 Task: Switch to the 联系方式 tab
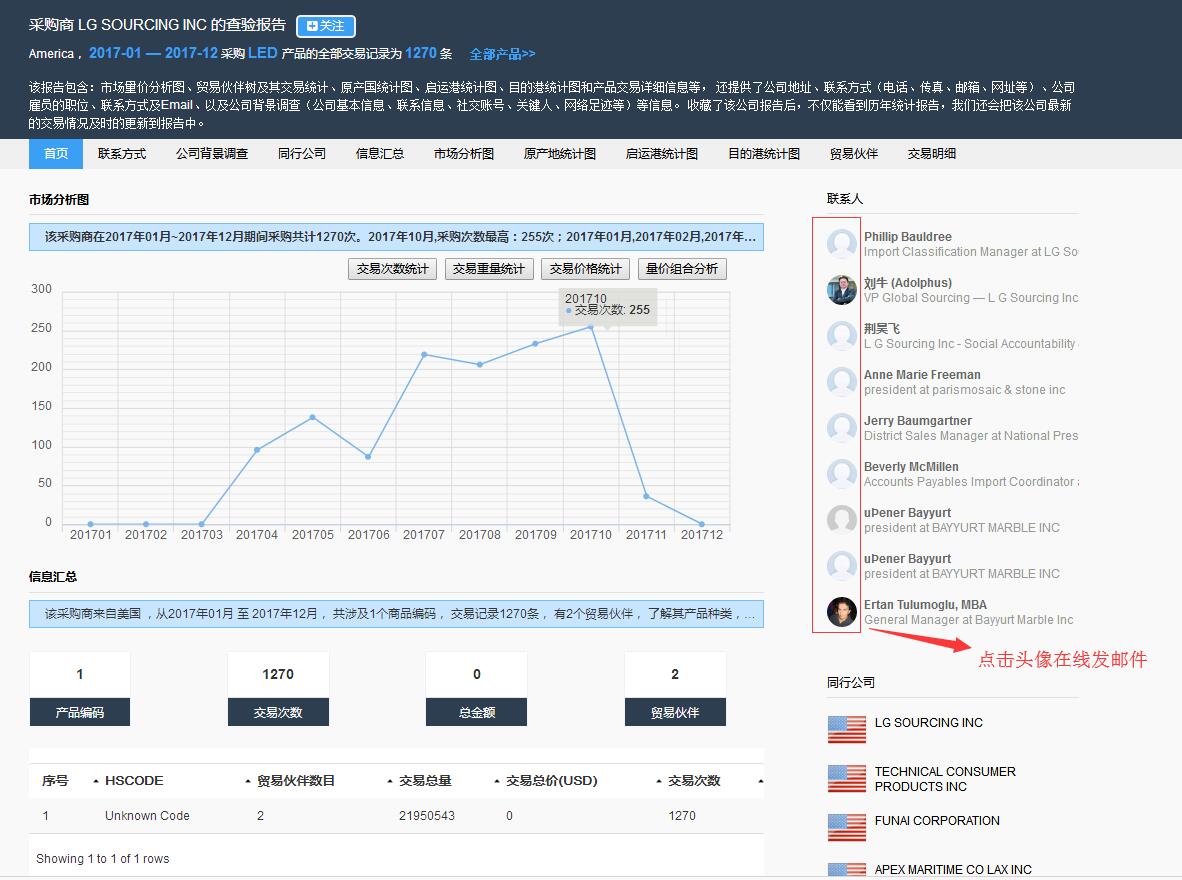coord(121,154)
